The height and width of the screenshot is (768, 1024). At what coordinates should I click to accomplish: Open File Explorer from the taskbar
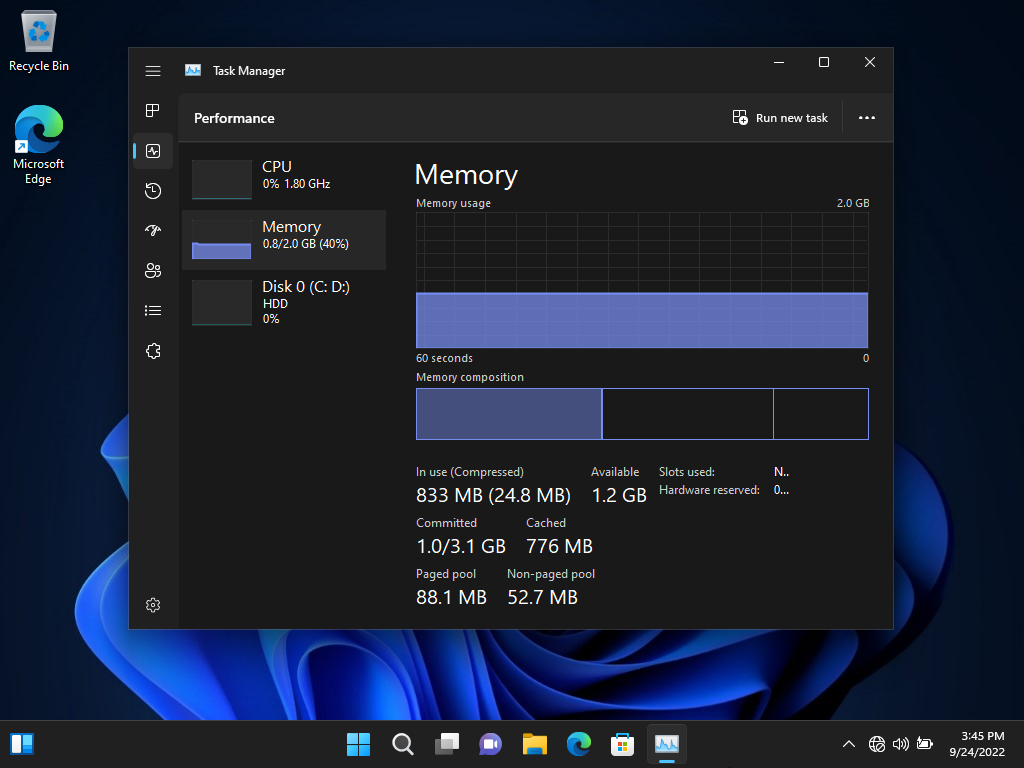(x=535, y=744)
